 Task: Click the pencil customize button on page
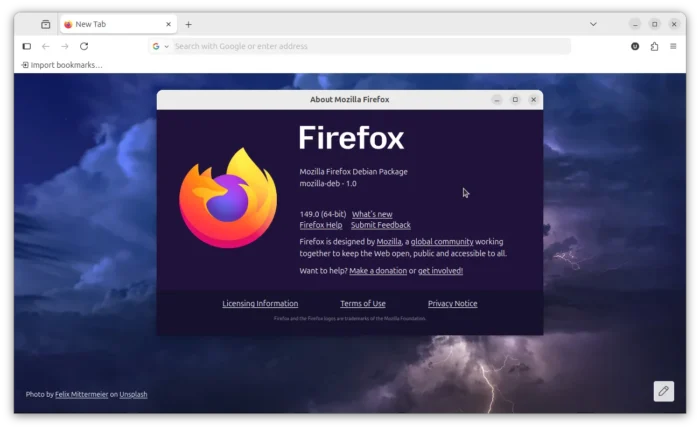coord(663,391)
